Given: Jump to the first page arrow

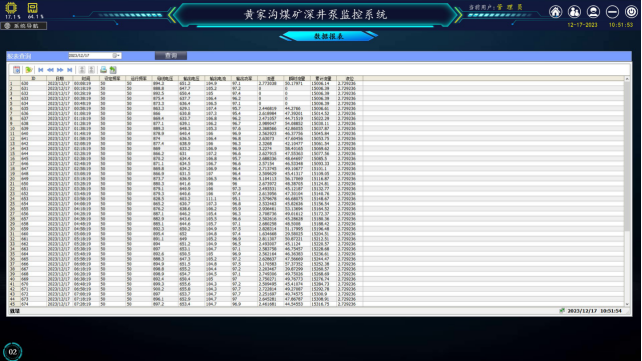Looking at the screenshot, I should 41,70.
